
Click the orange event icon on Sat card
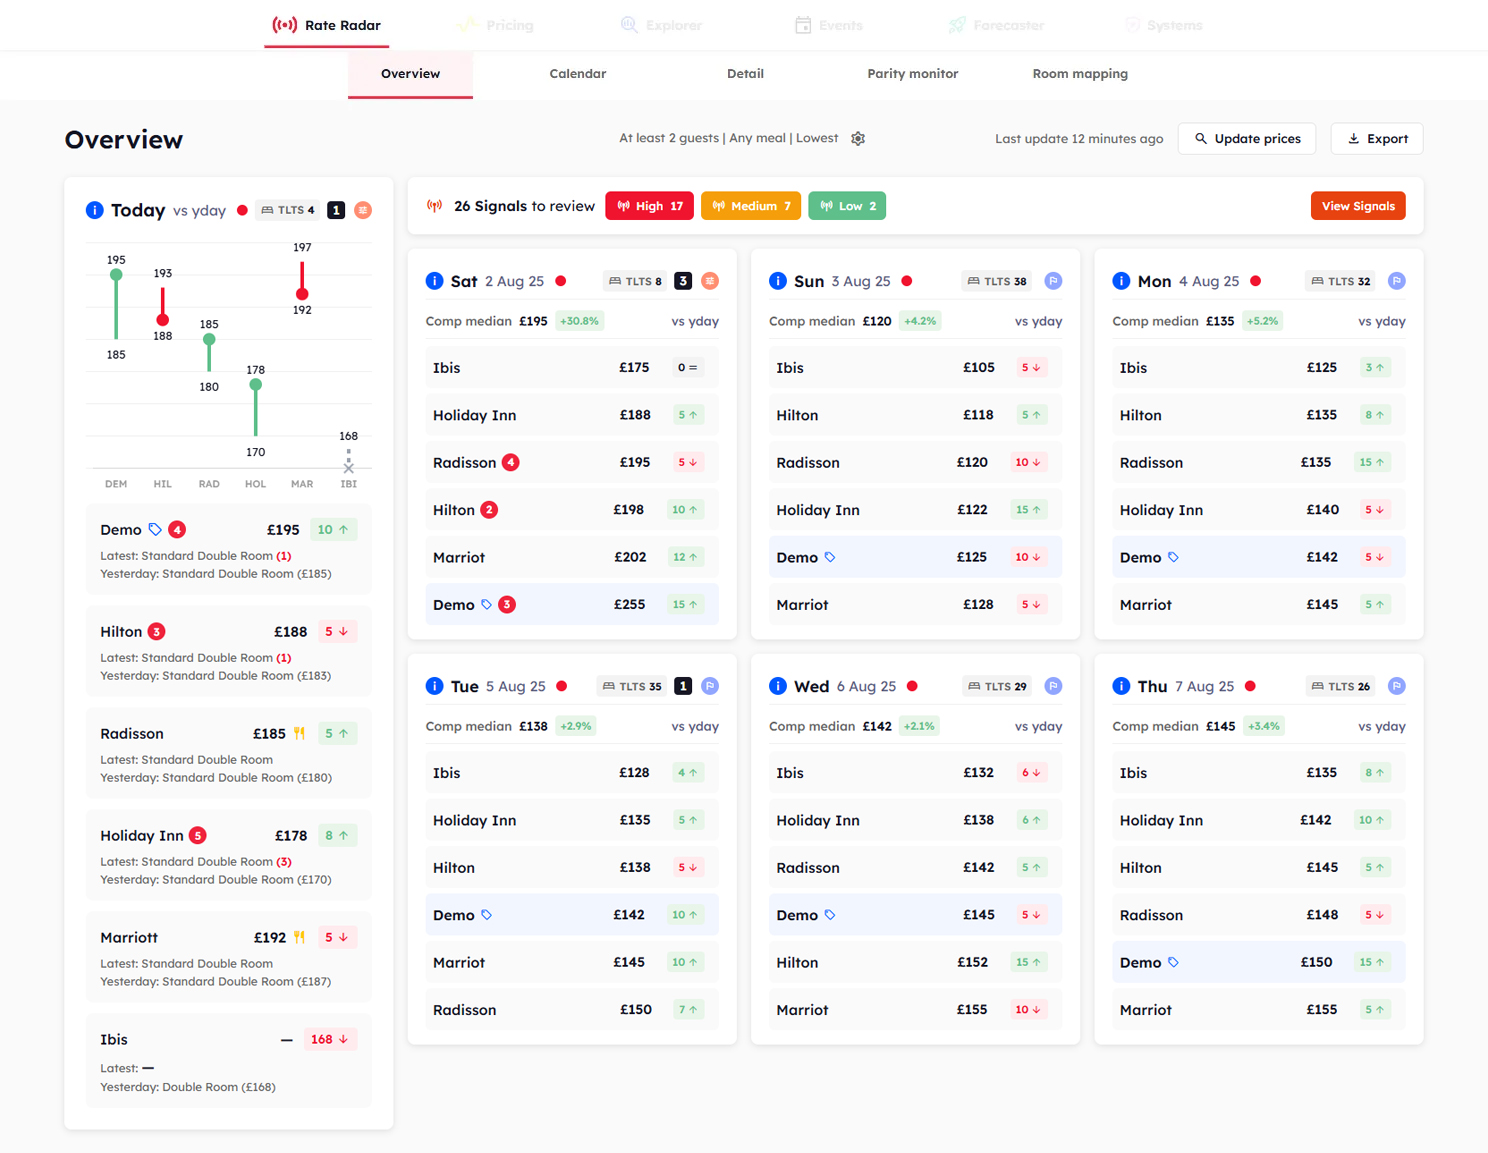click(710, 281)
